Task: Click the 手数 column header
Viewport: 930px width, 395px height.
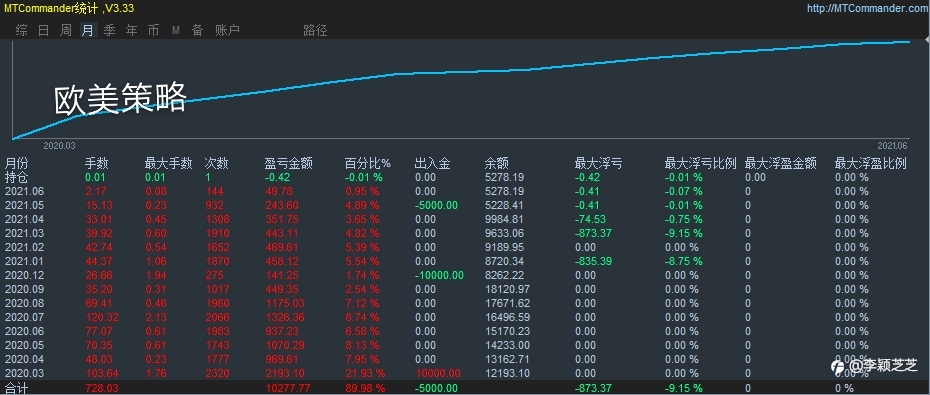Action: coord(97,163)
